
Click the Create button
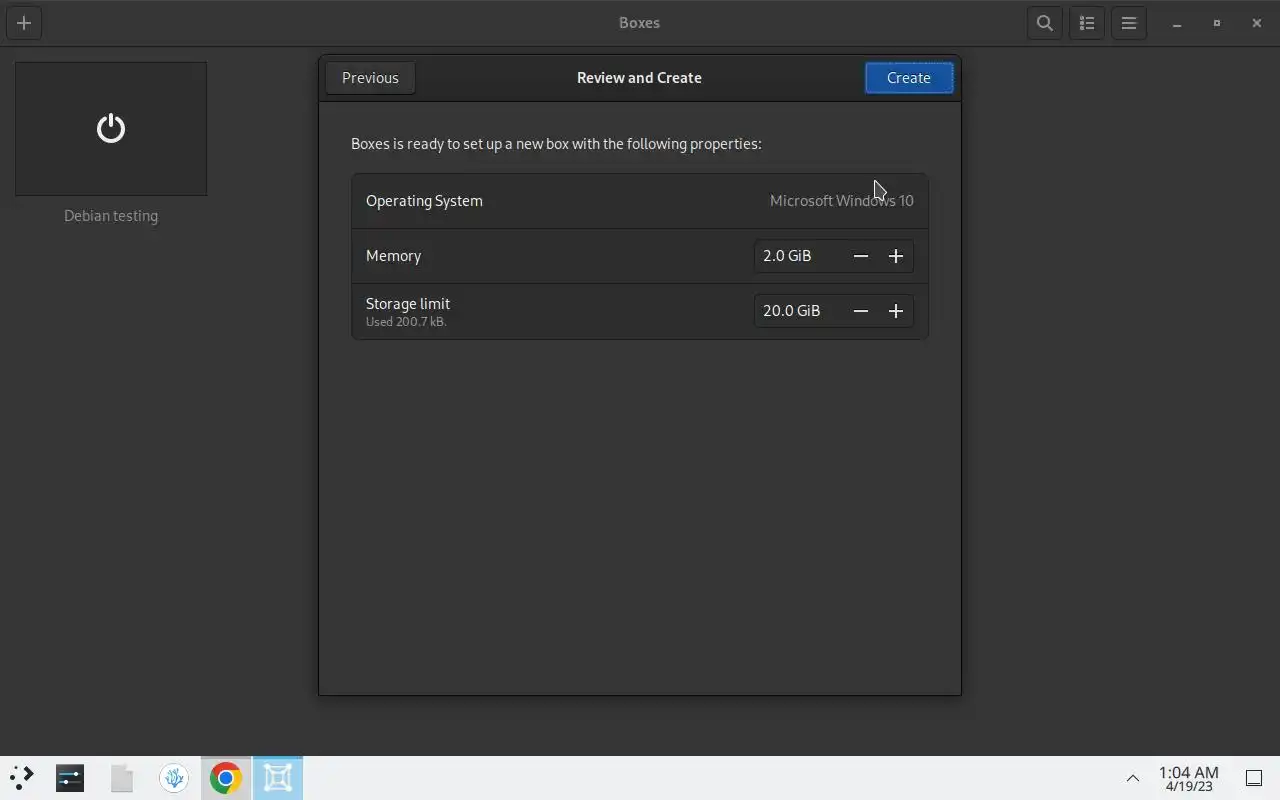[909, 78]
